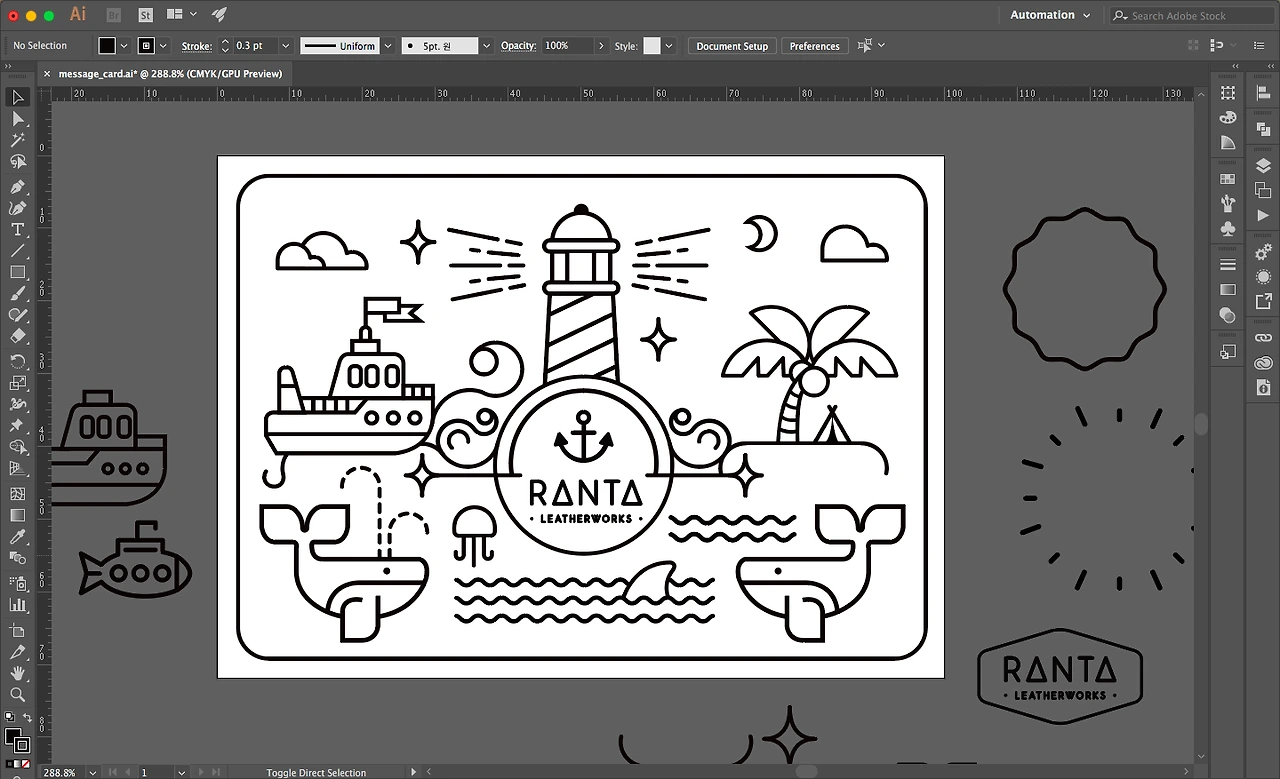
Task: Open the Stroke panel icon
Action: [1228, 265]
